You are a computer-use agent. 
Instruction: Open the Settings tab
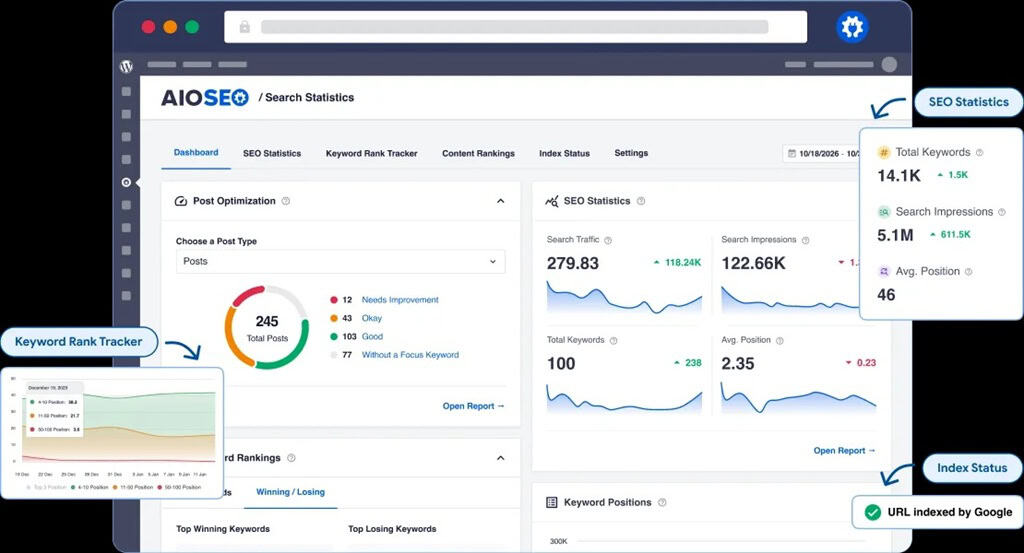click(x=631, y=153)
